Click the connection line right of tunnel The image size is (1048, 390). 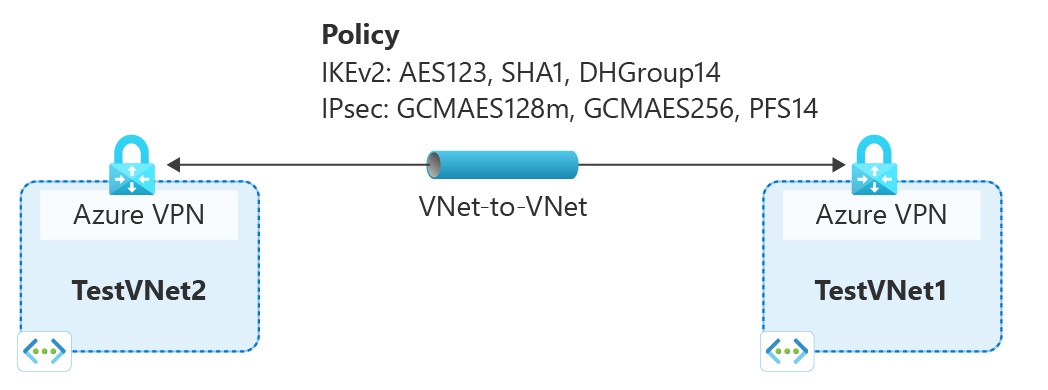coord(705,165)
